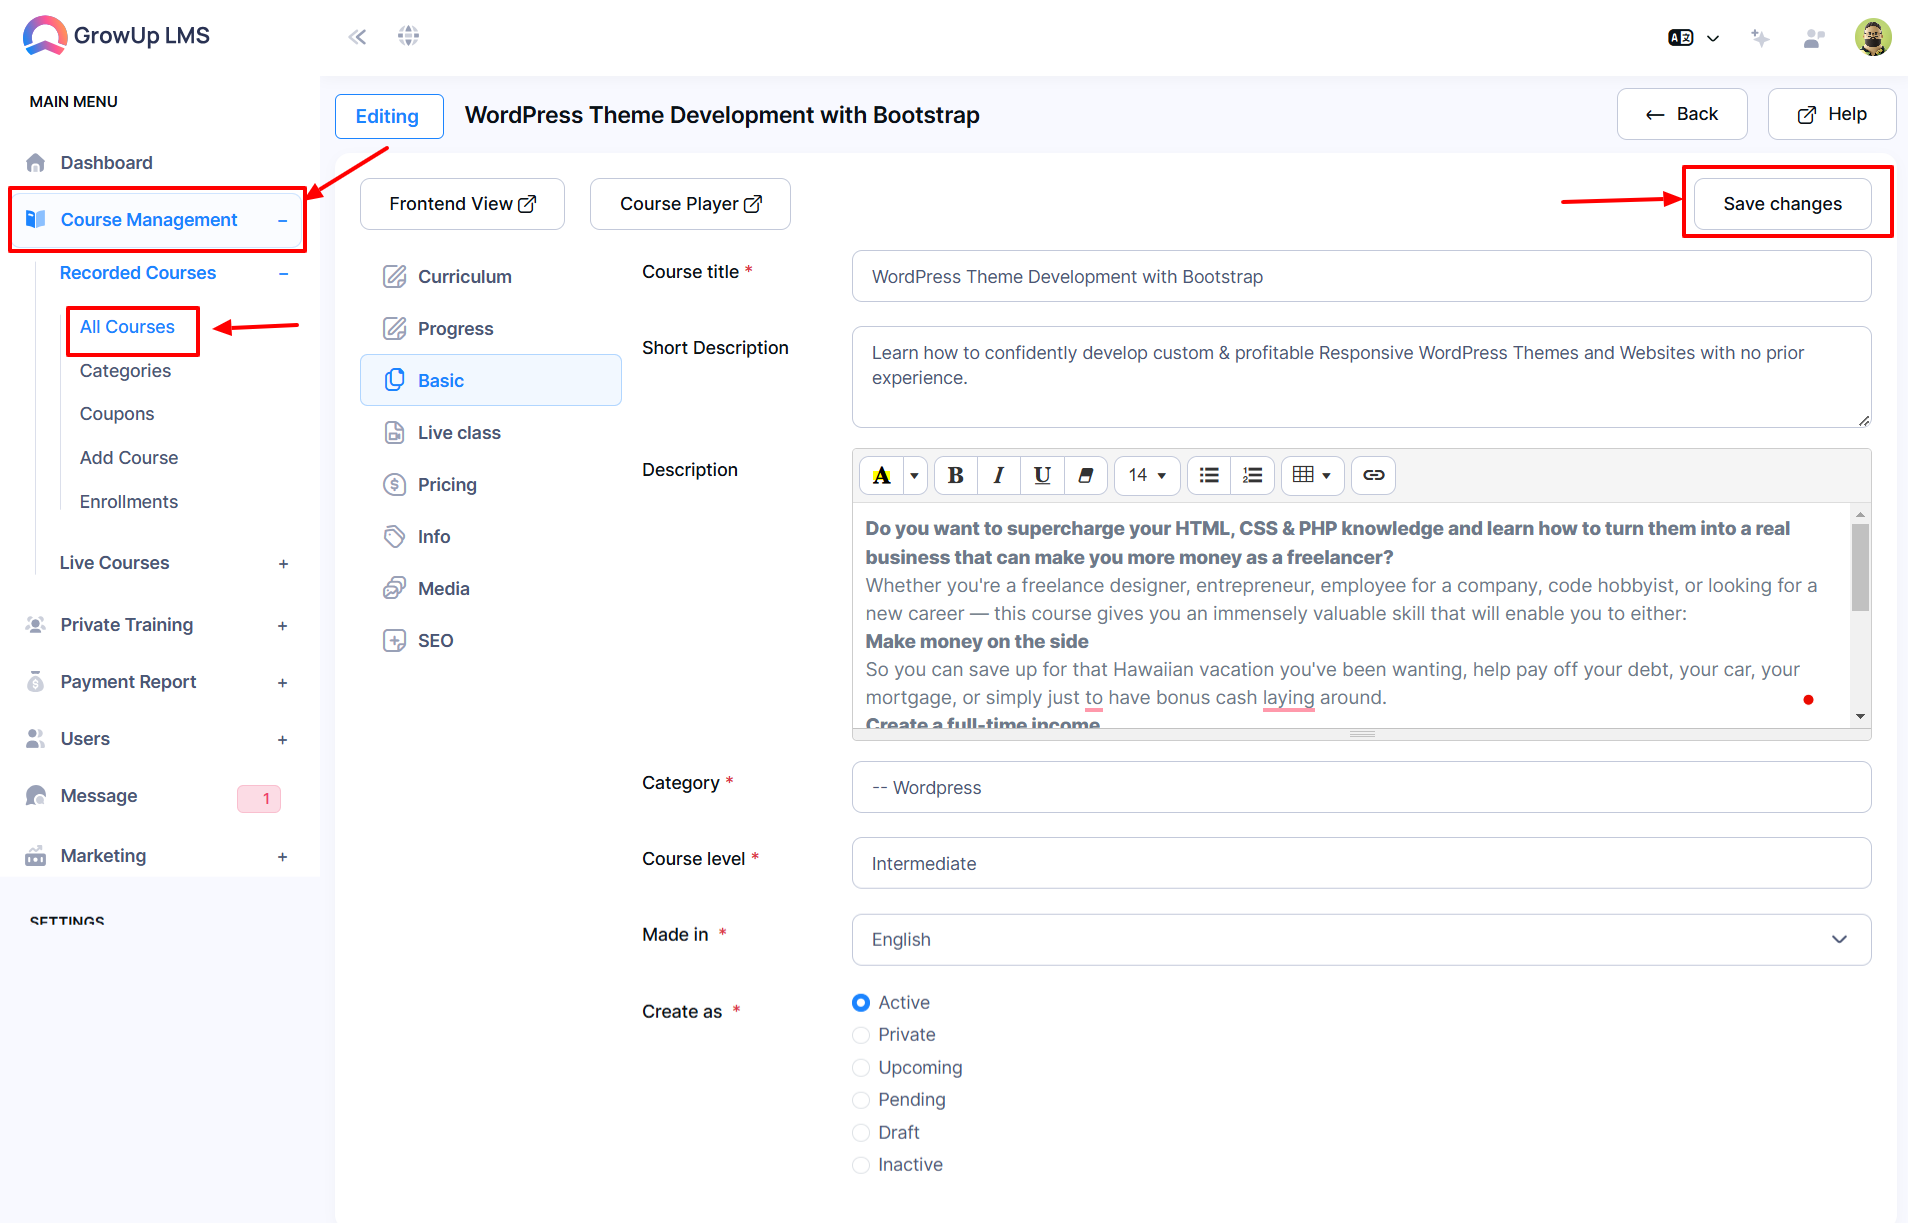
Task: Select the Private radio option
Action: (x=861, y=1035)
